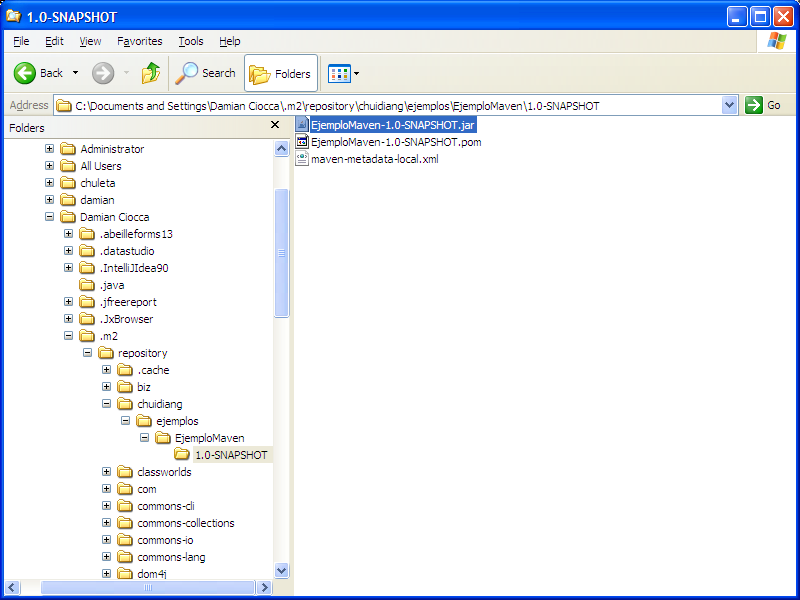The image size is (800, 600).
Task: Open the Search magnifier tool
Action: 205,73
